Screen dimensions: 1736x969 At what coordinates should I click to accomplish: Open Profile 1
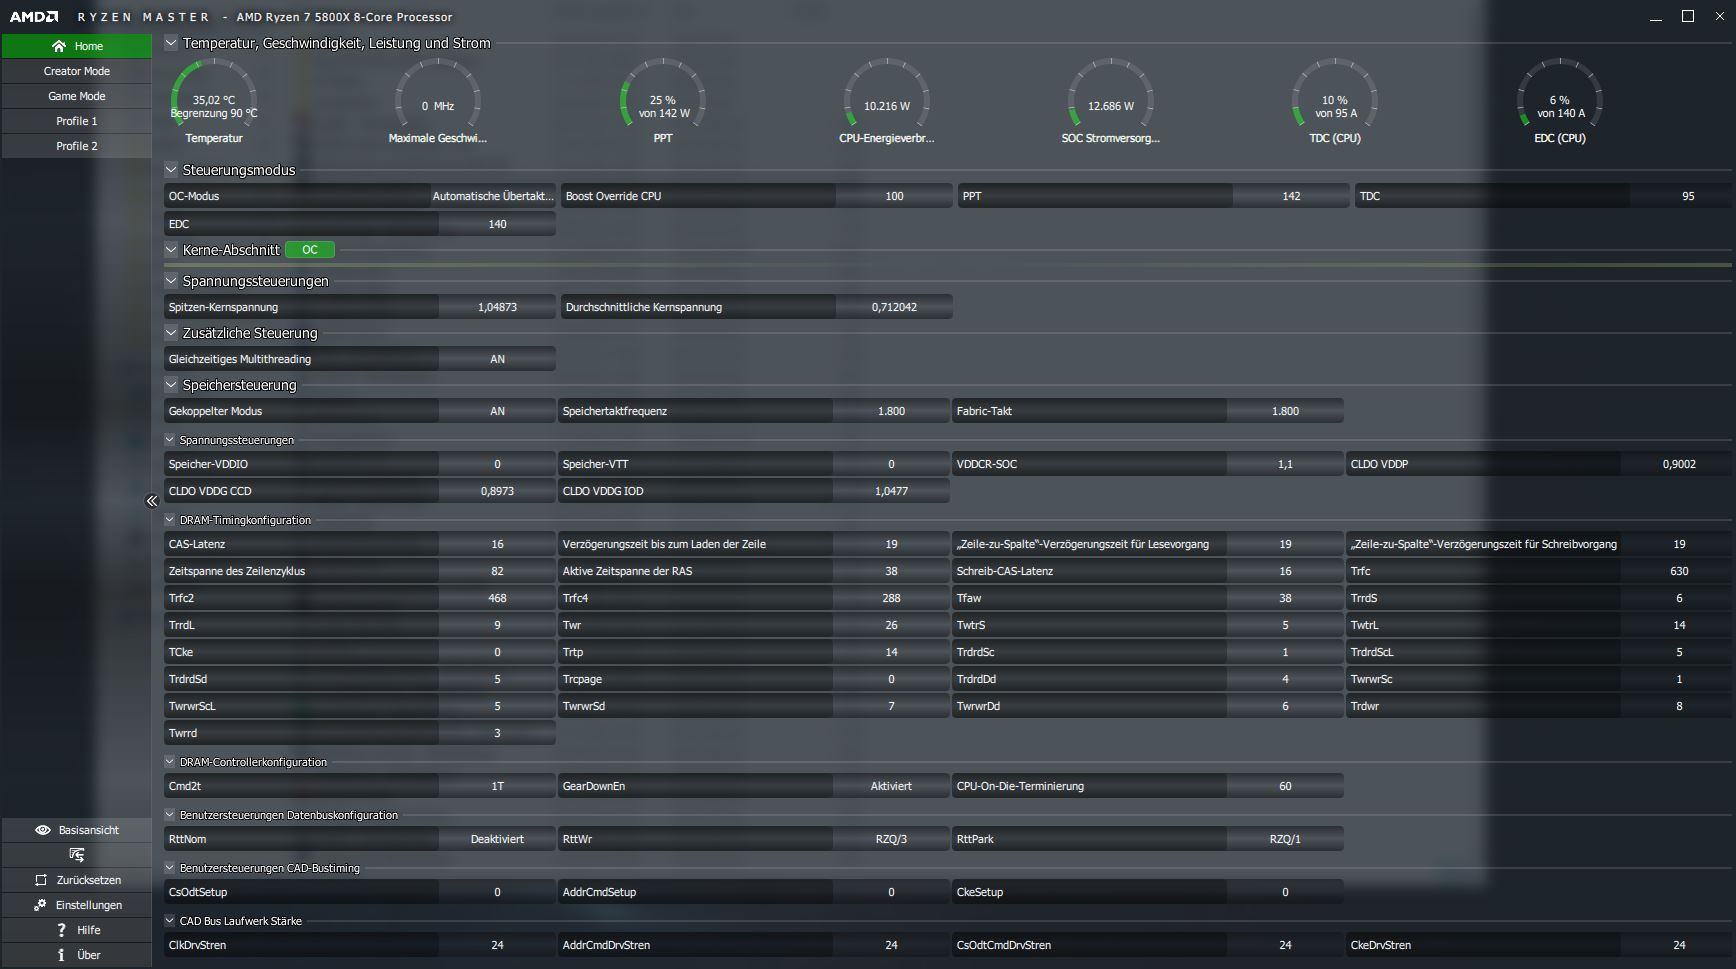click(x=77, y=121)
